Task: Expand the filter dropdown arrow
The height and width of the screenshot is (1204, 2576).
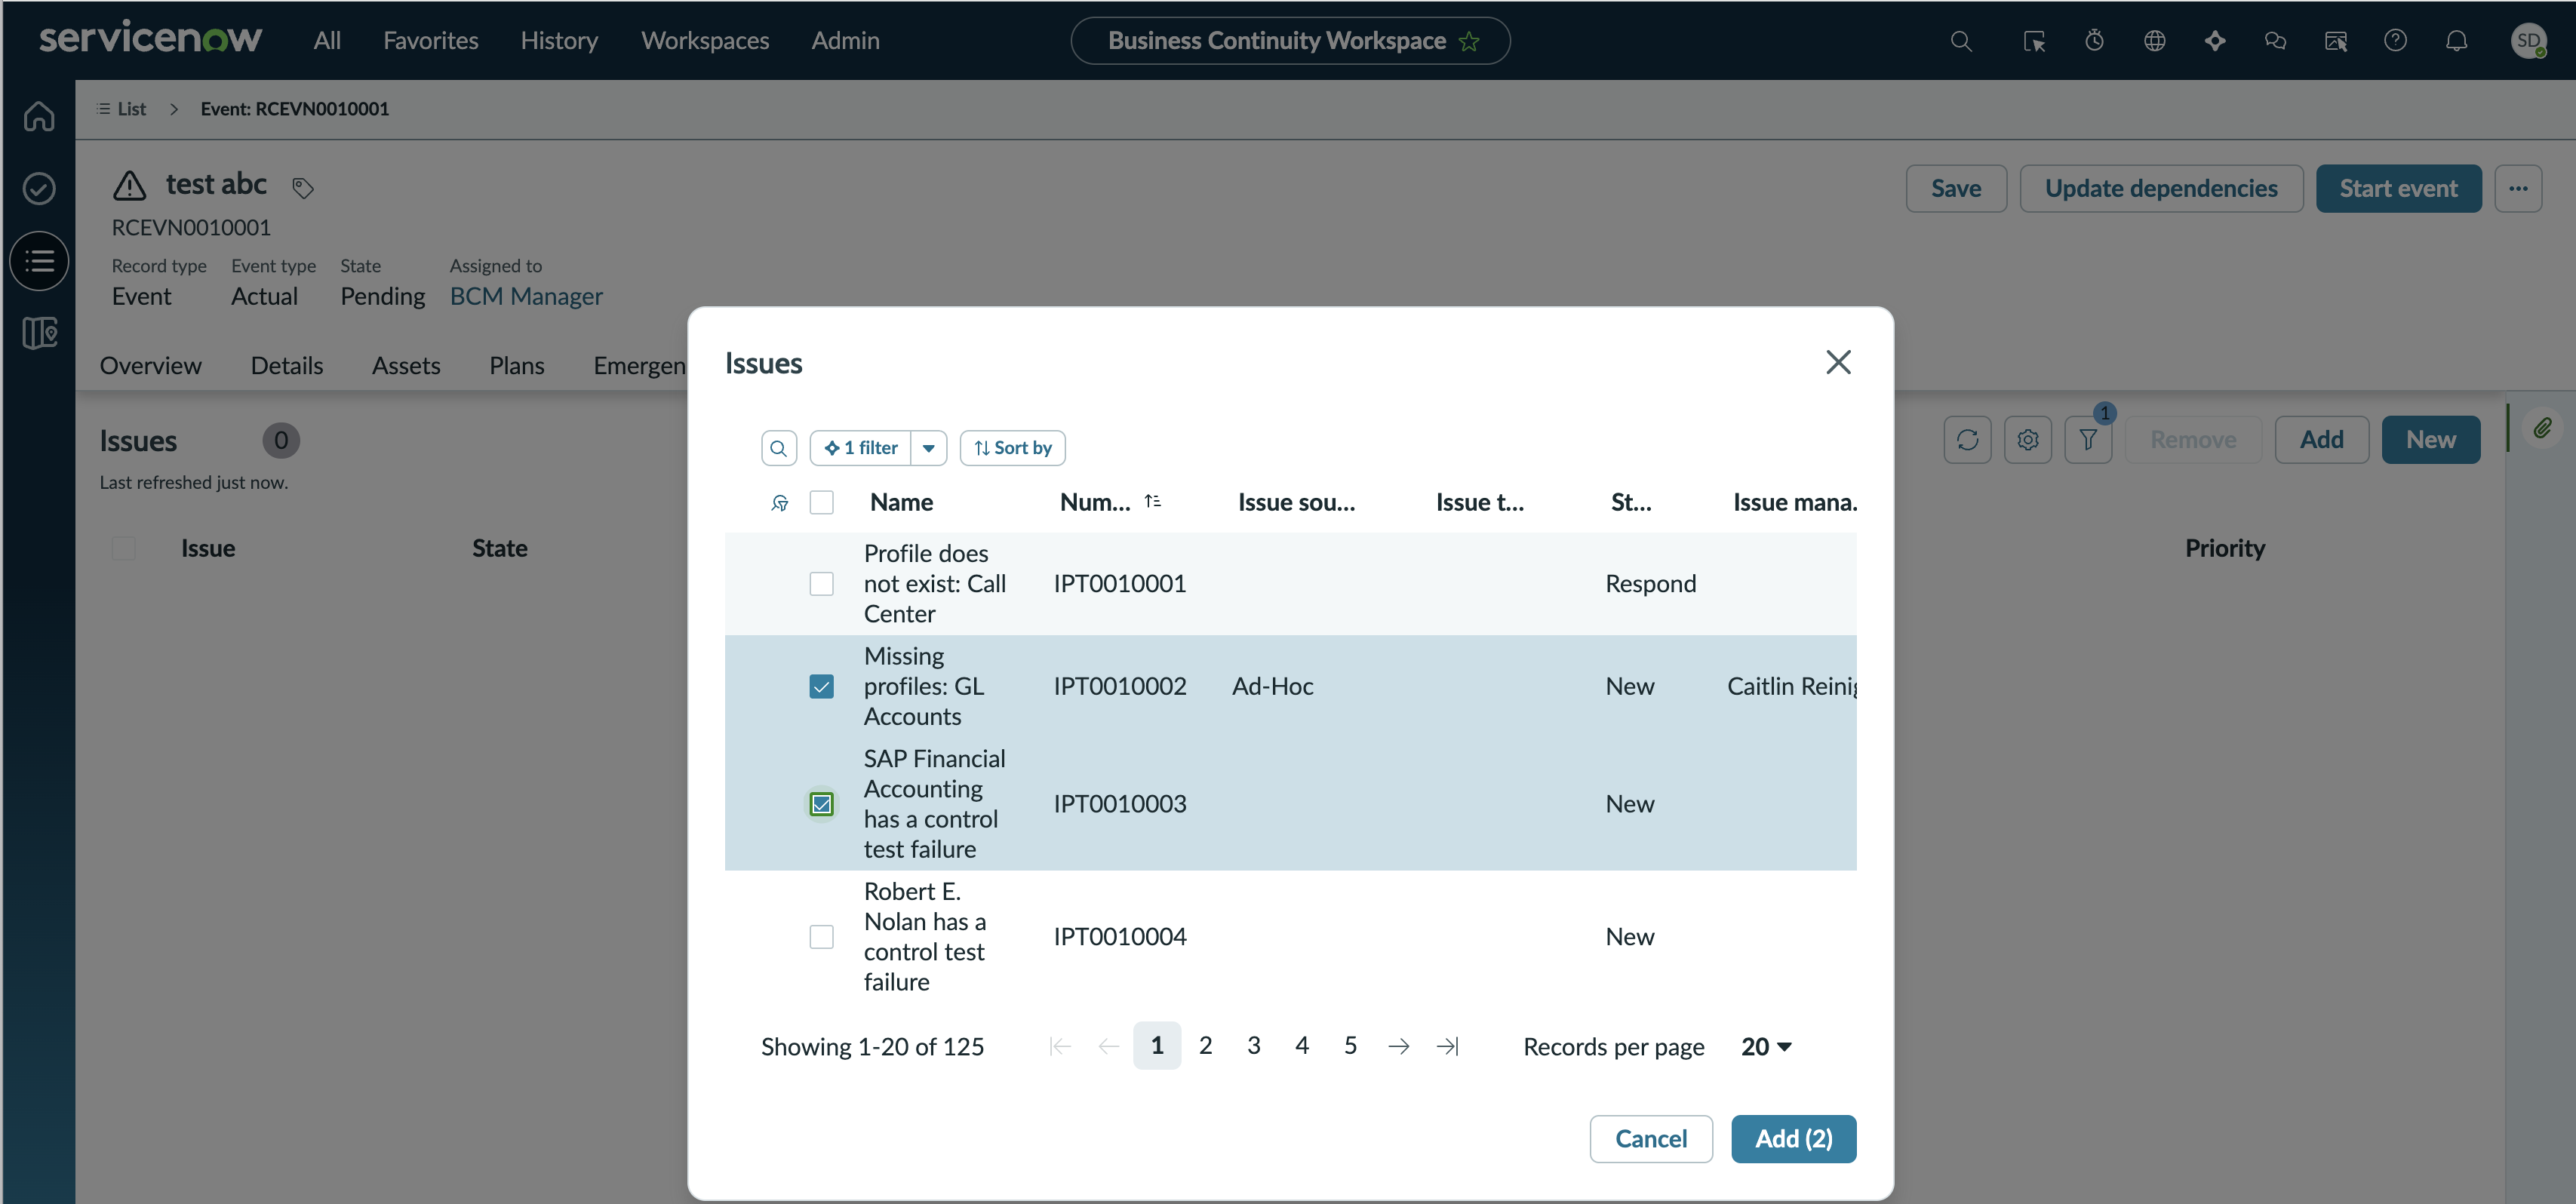Action: (x=928, y=448)
